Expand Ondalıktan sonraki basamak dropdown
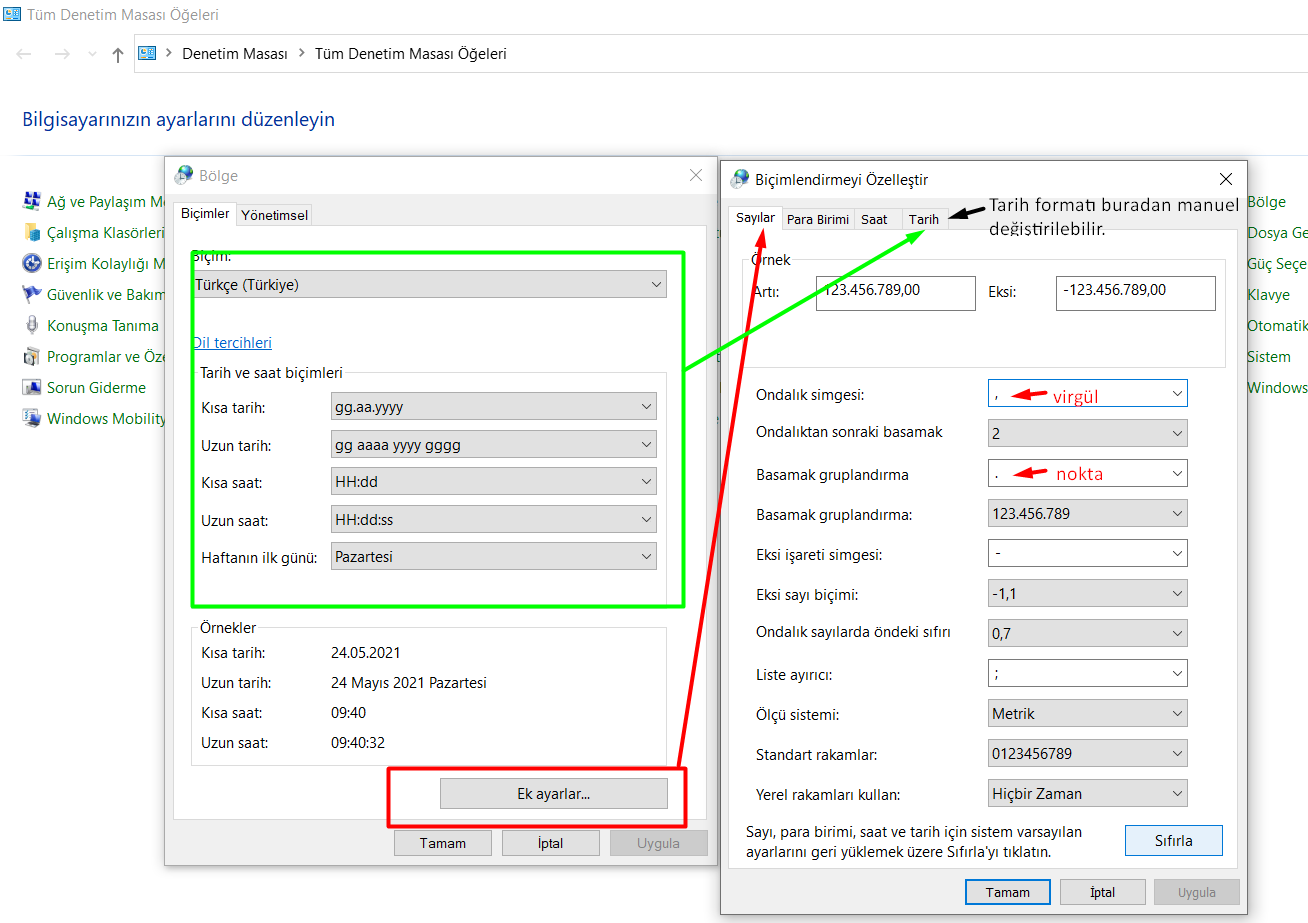The height and width of the screenshot is (923, 1308). [1087, 433]
